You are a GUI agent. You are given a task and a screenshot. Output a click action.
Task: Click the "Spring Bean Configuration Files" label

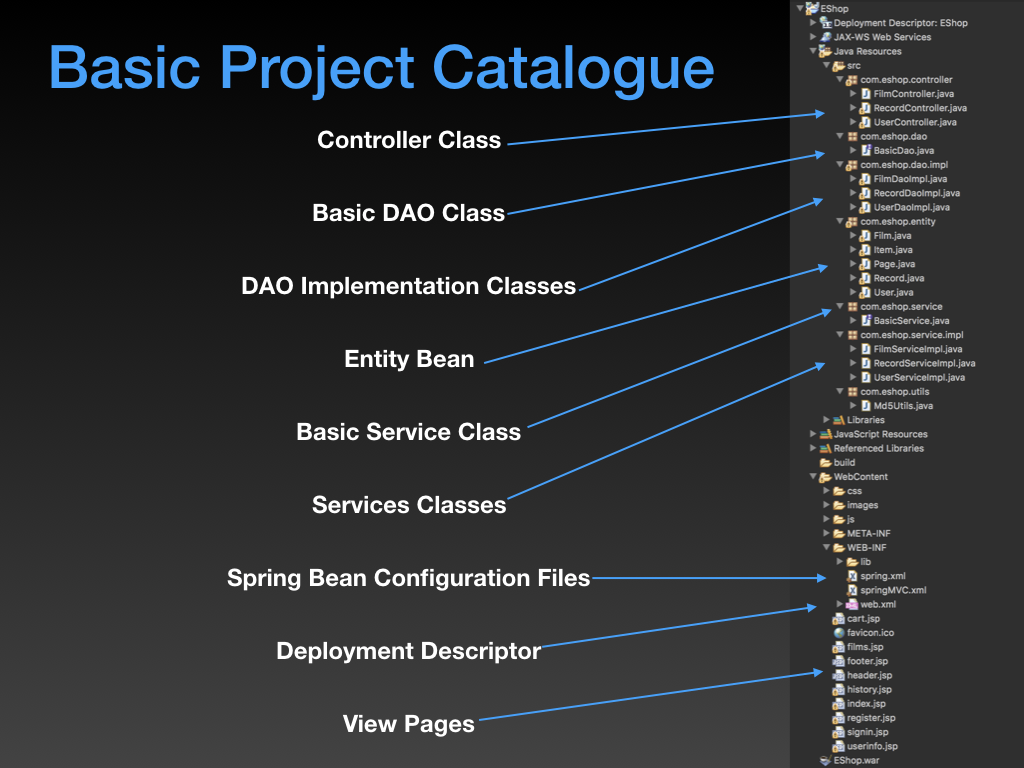(408, 578)
